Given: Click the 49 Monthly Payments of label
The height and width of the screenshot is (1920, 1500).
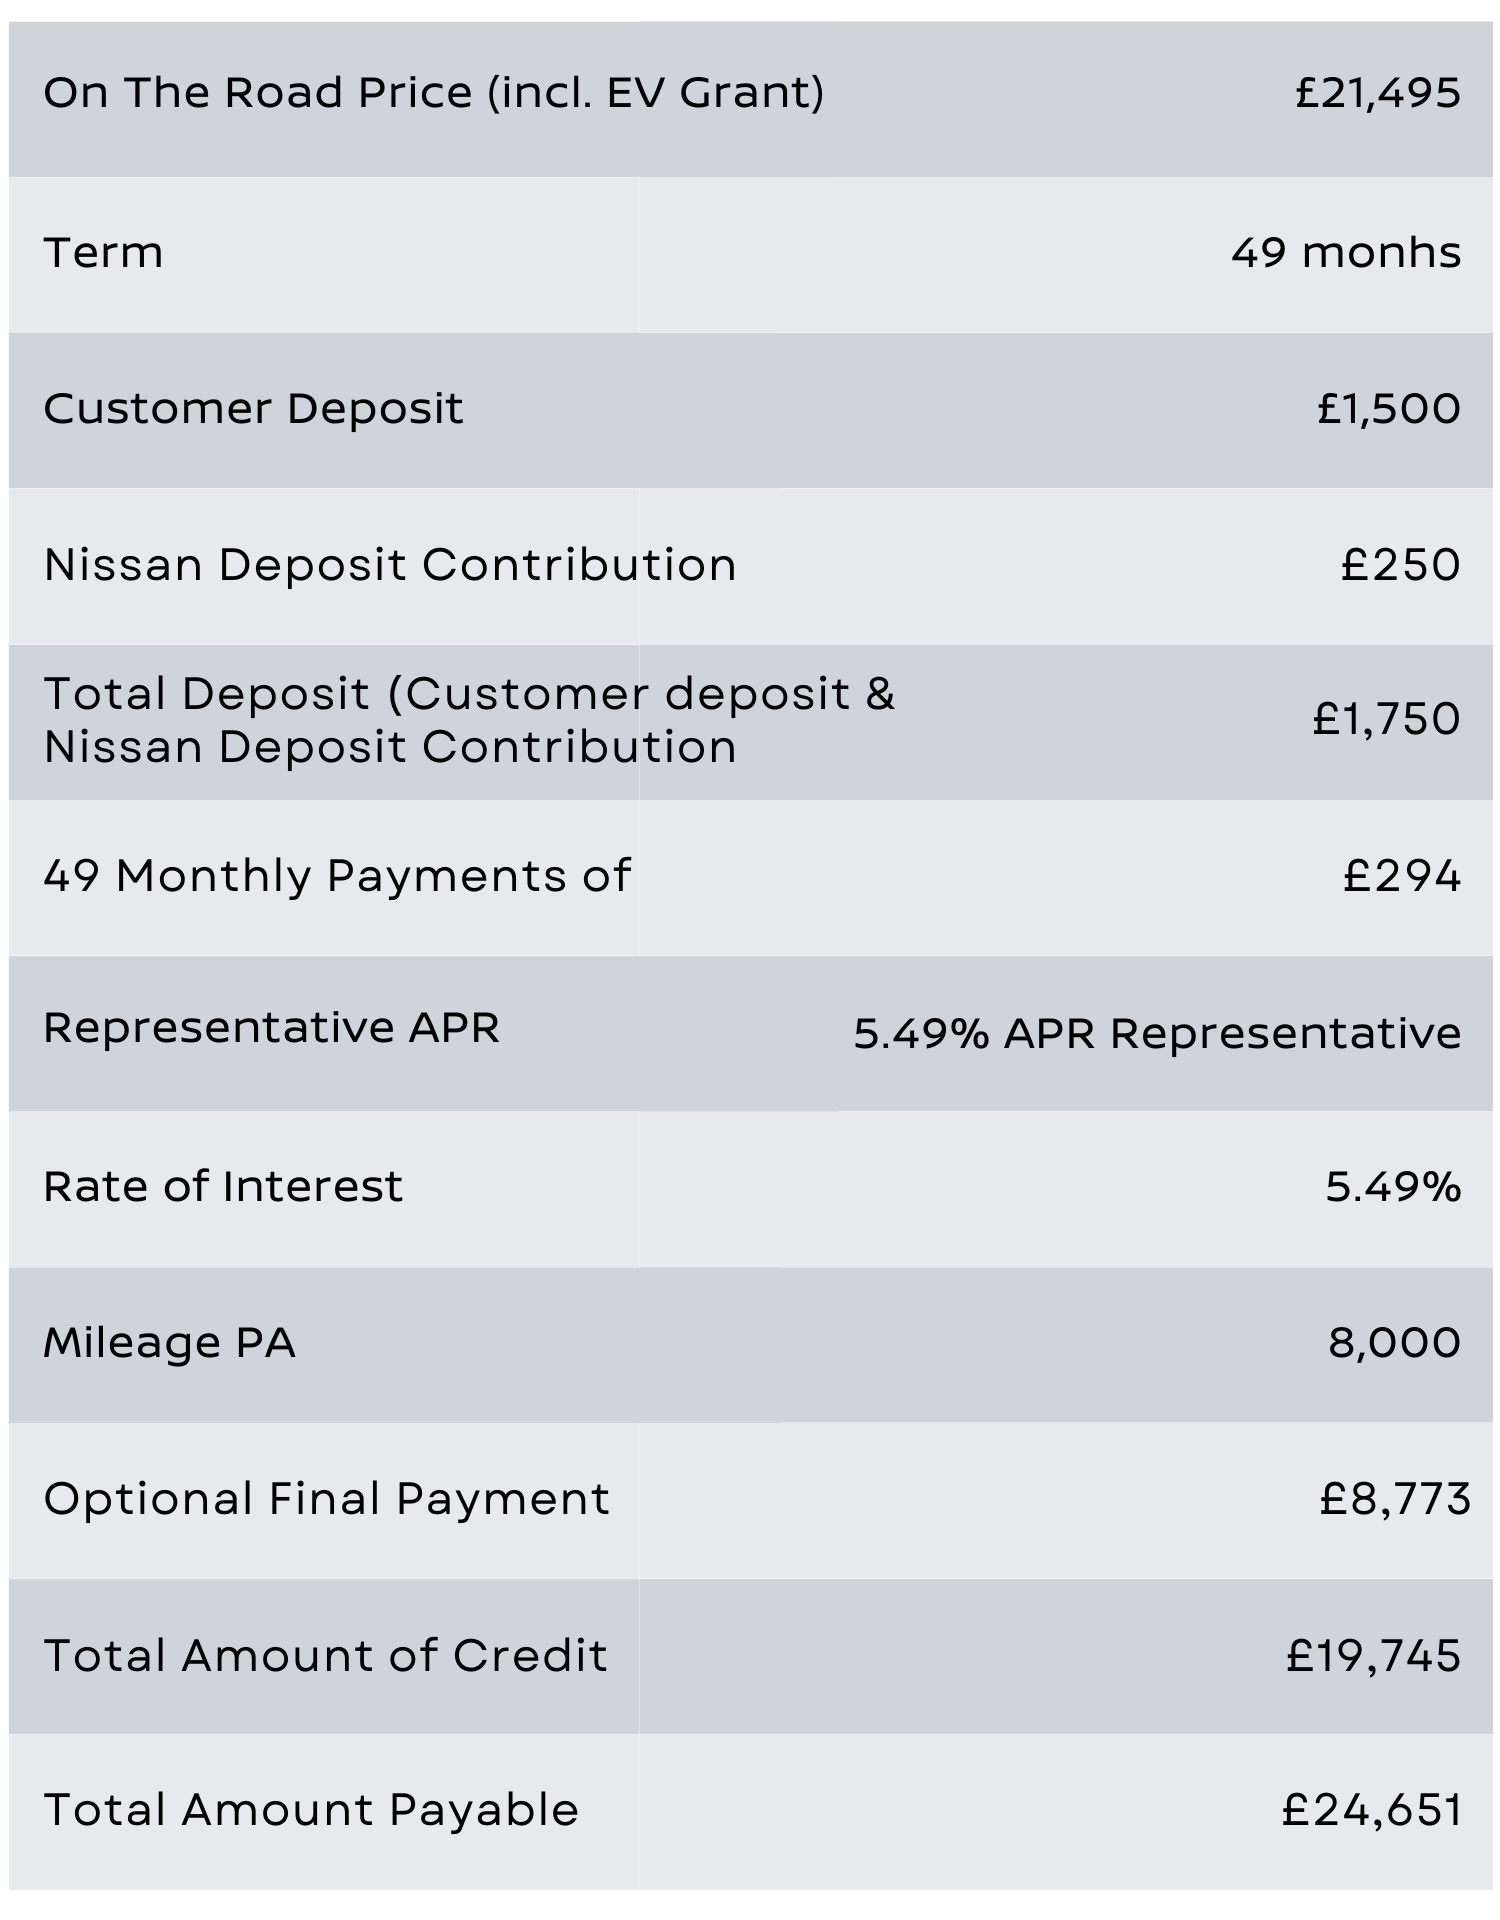Looking at the screenshot, I should pyautogui.click(x=337, y=876).
